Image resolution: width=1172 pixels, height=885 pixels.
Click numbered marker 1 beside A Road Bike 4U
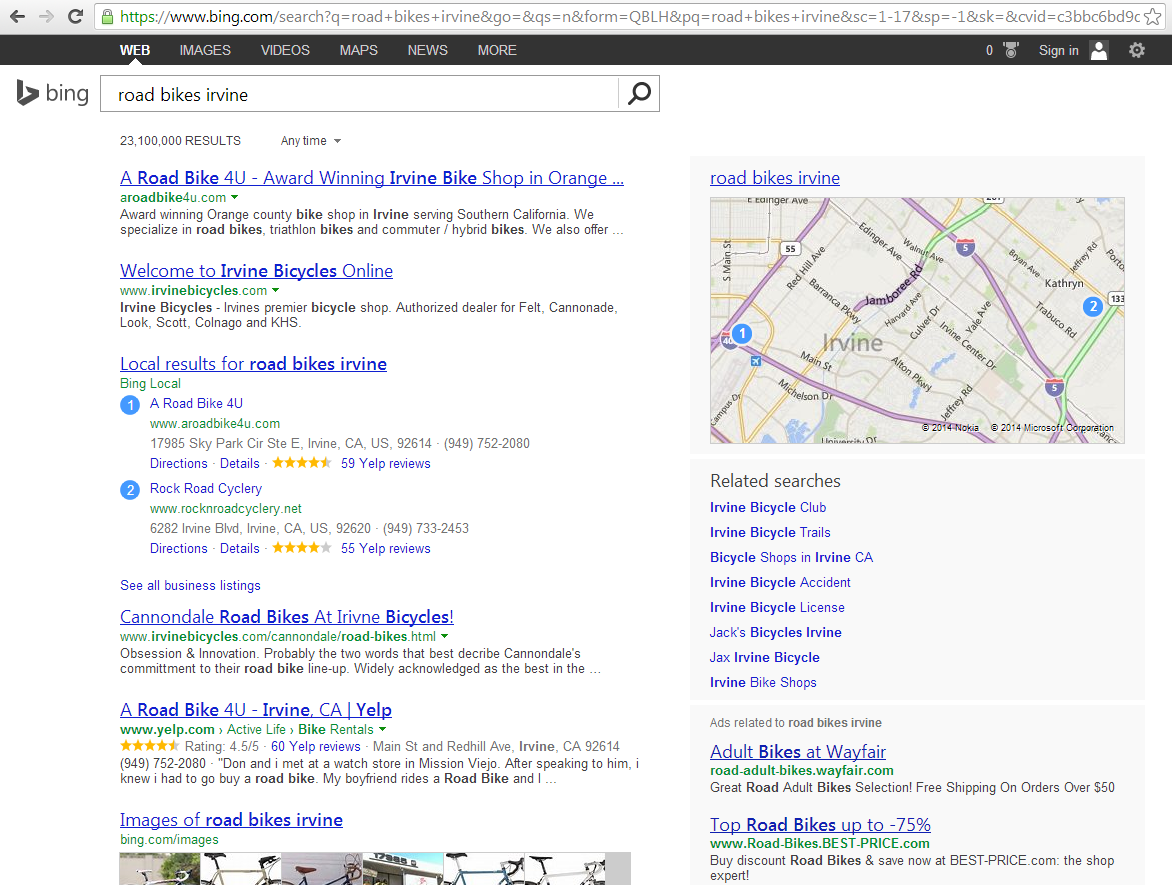130,405
